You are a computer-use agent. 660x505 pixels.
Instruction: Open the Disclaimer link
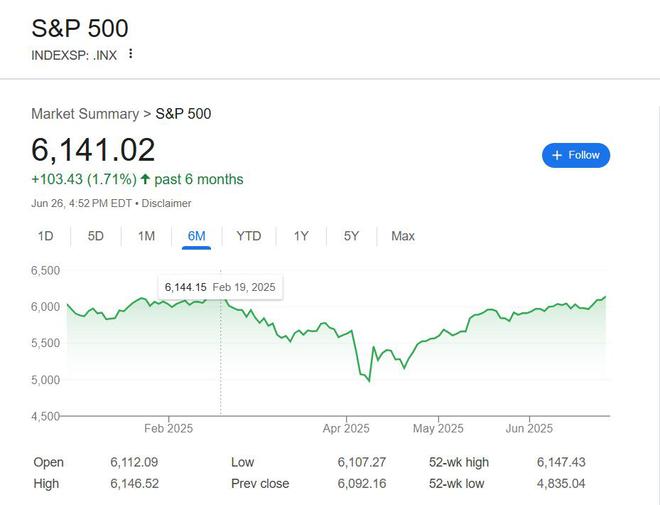click(x=166, y=203)
